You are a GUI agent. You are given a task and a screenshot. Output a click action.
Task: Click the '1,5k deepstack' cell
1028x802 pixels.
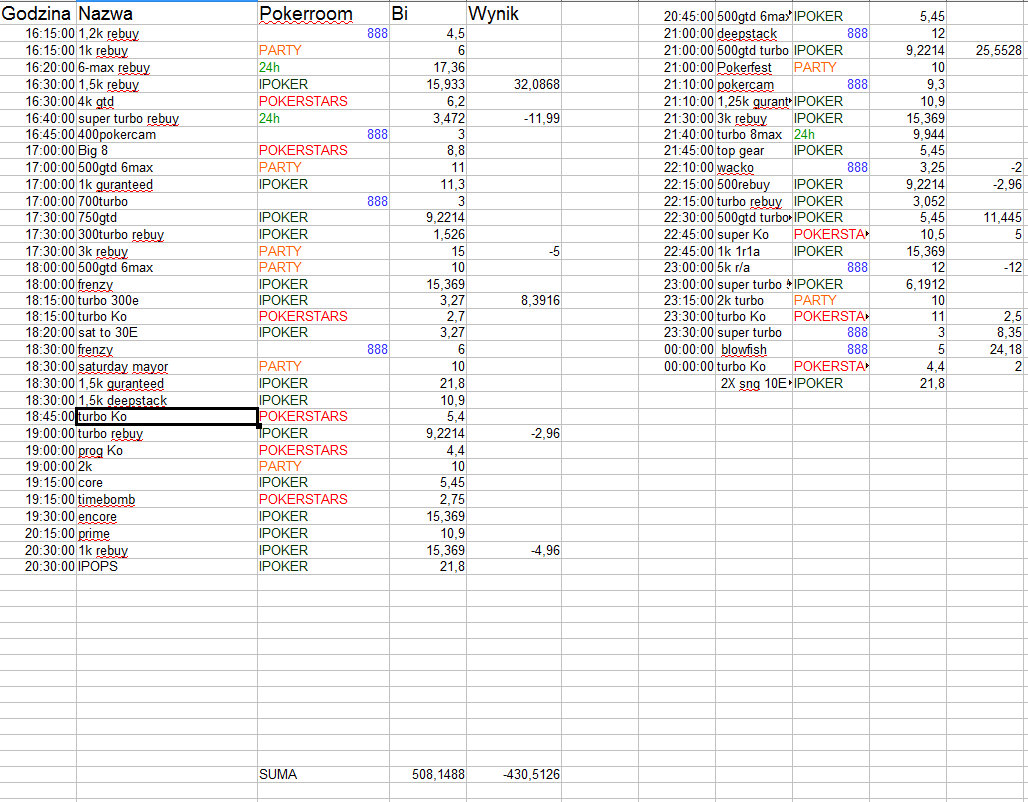pyautogui.click(x=167, y=401)
